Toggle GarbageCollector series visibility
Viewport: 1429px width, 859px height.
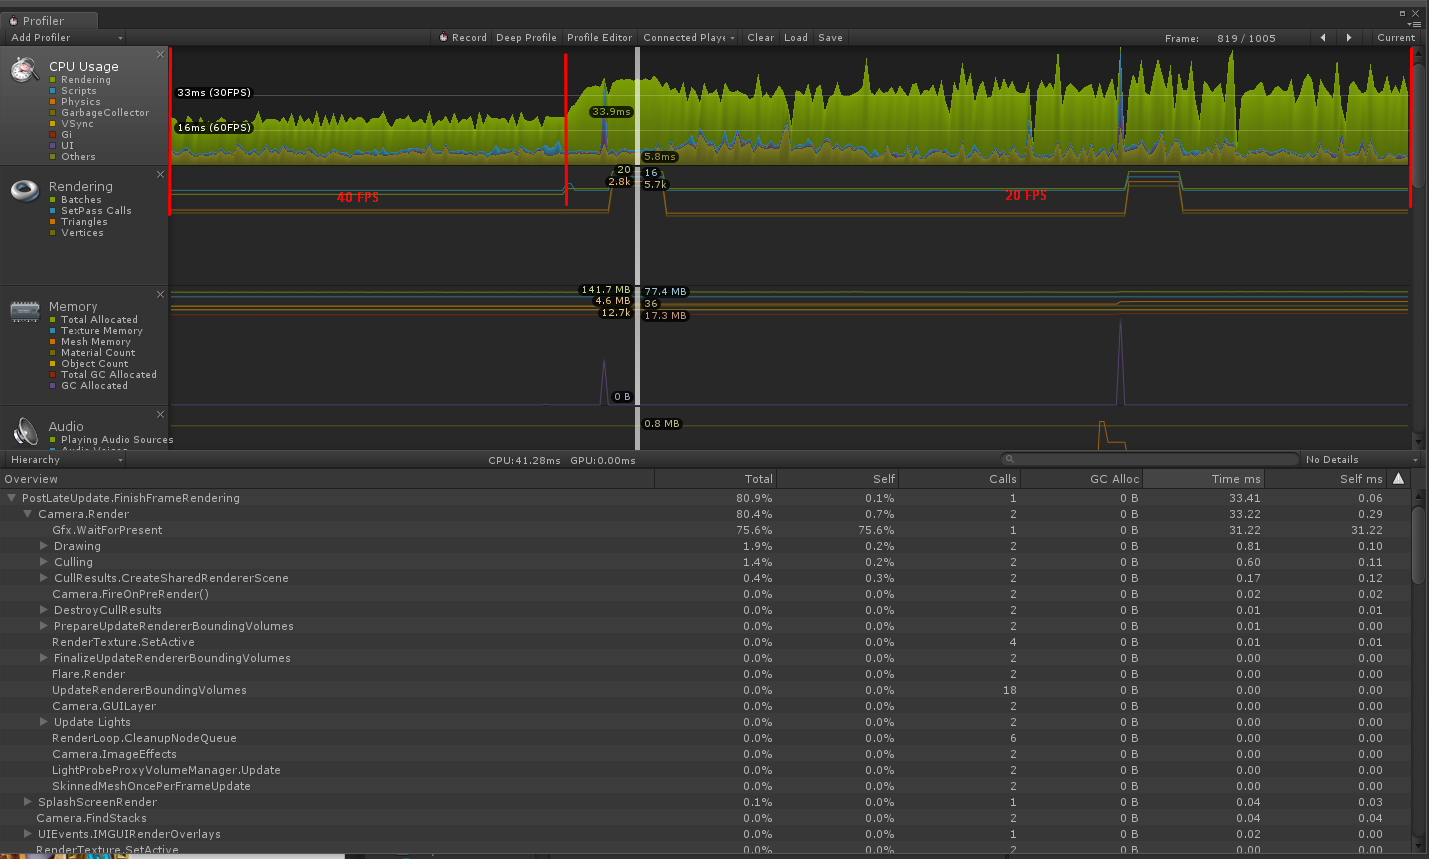(53, 113)
